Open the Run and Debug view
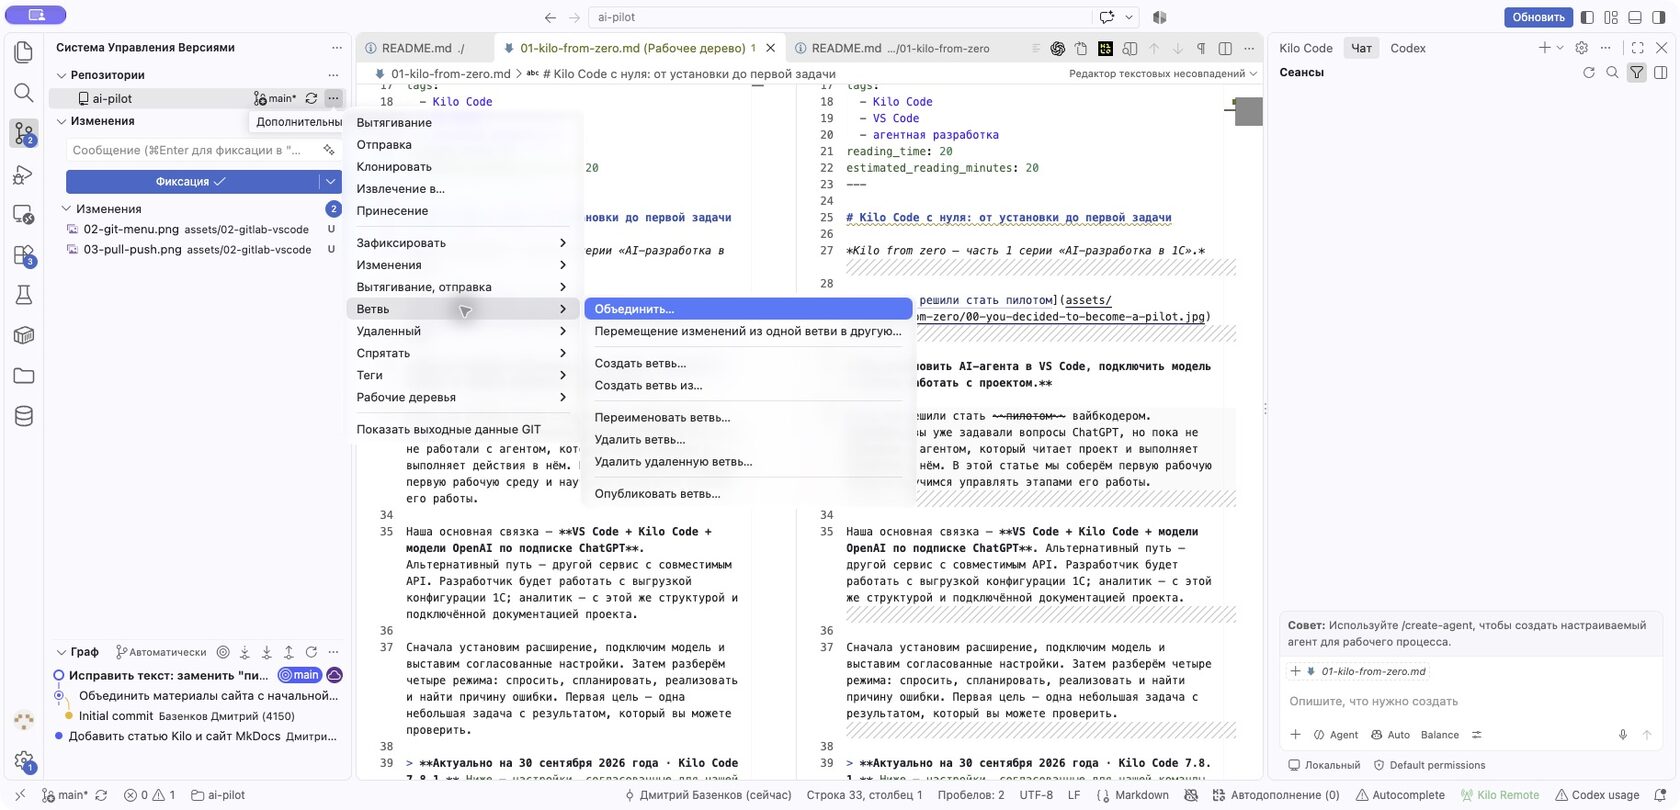1680x810 pixels. pyautogui.click(x=24, y=175)
